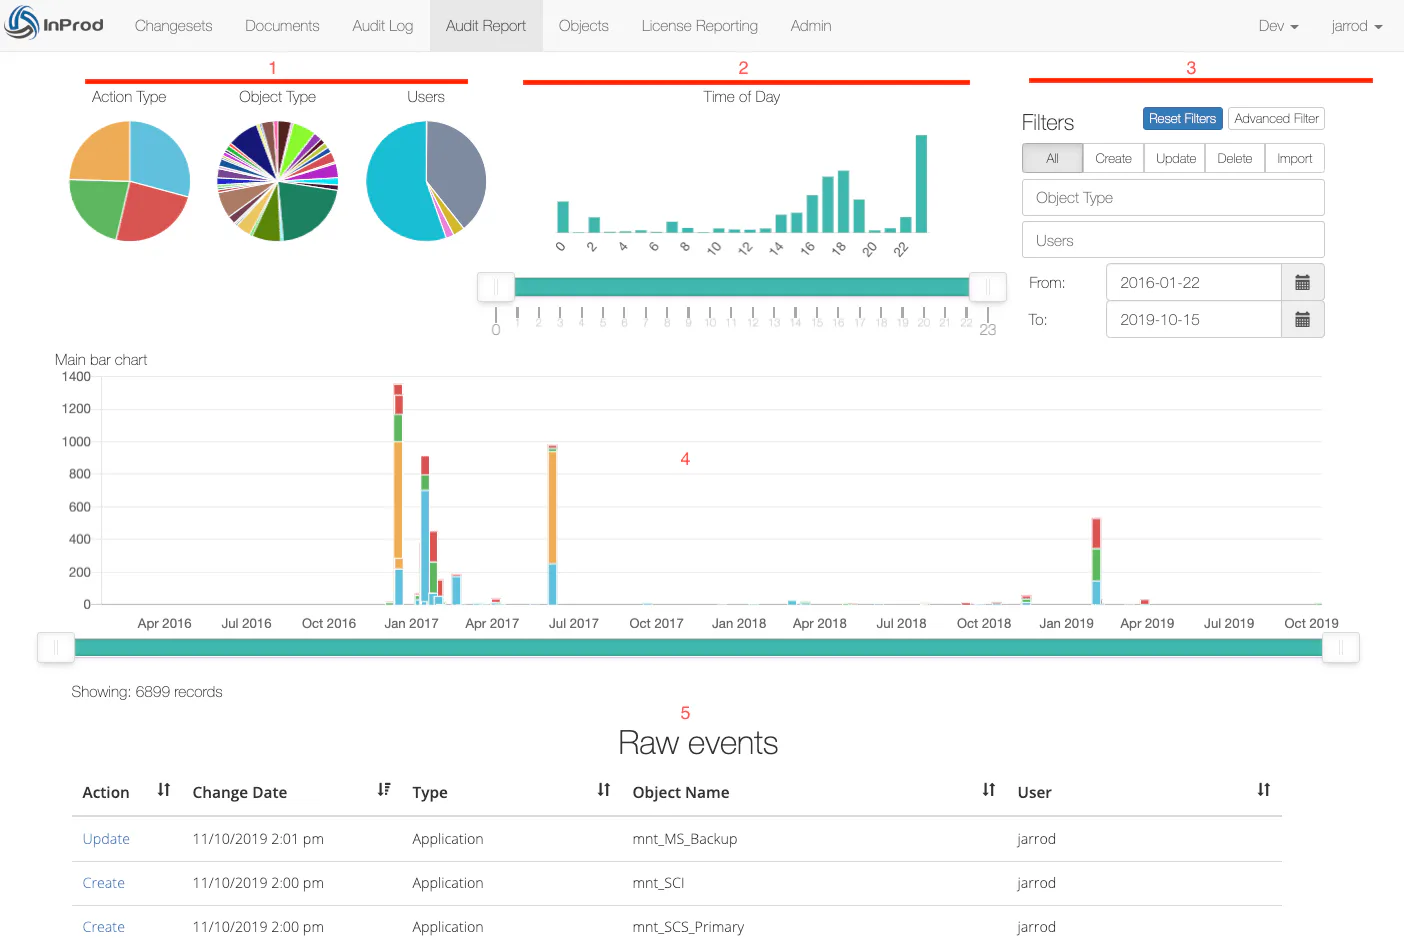Image resolution: width=1404 pixels, height=945 pixels.
Task: Sort table by Change Date column
Action: [x=384, y=790]
